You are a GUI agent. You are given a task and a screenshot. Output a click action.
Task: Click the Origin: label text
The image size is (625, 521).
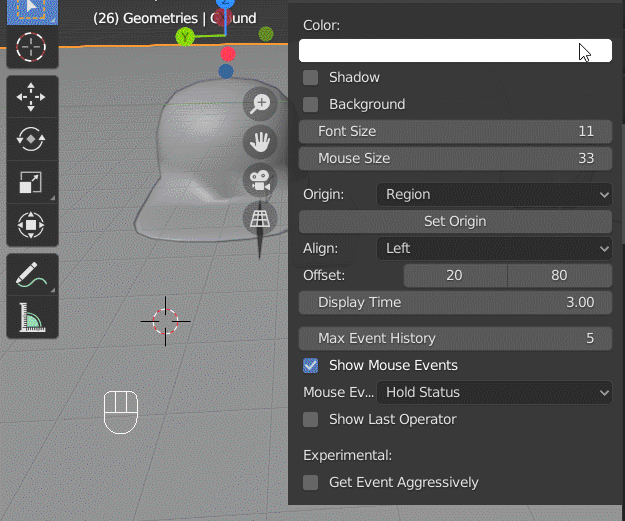tap(323, 195)
